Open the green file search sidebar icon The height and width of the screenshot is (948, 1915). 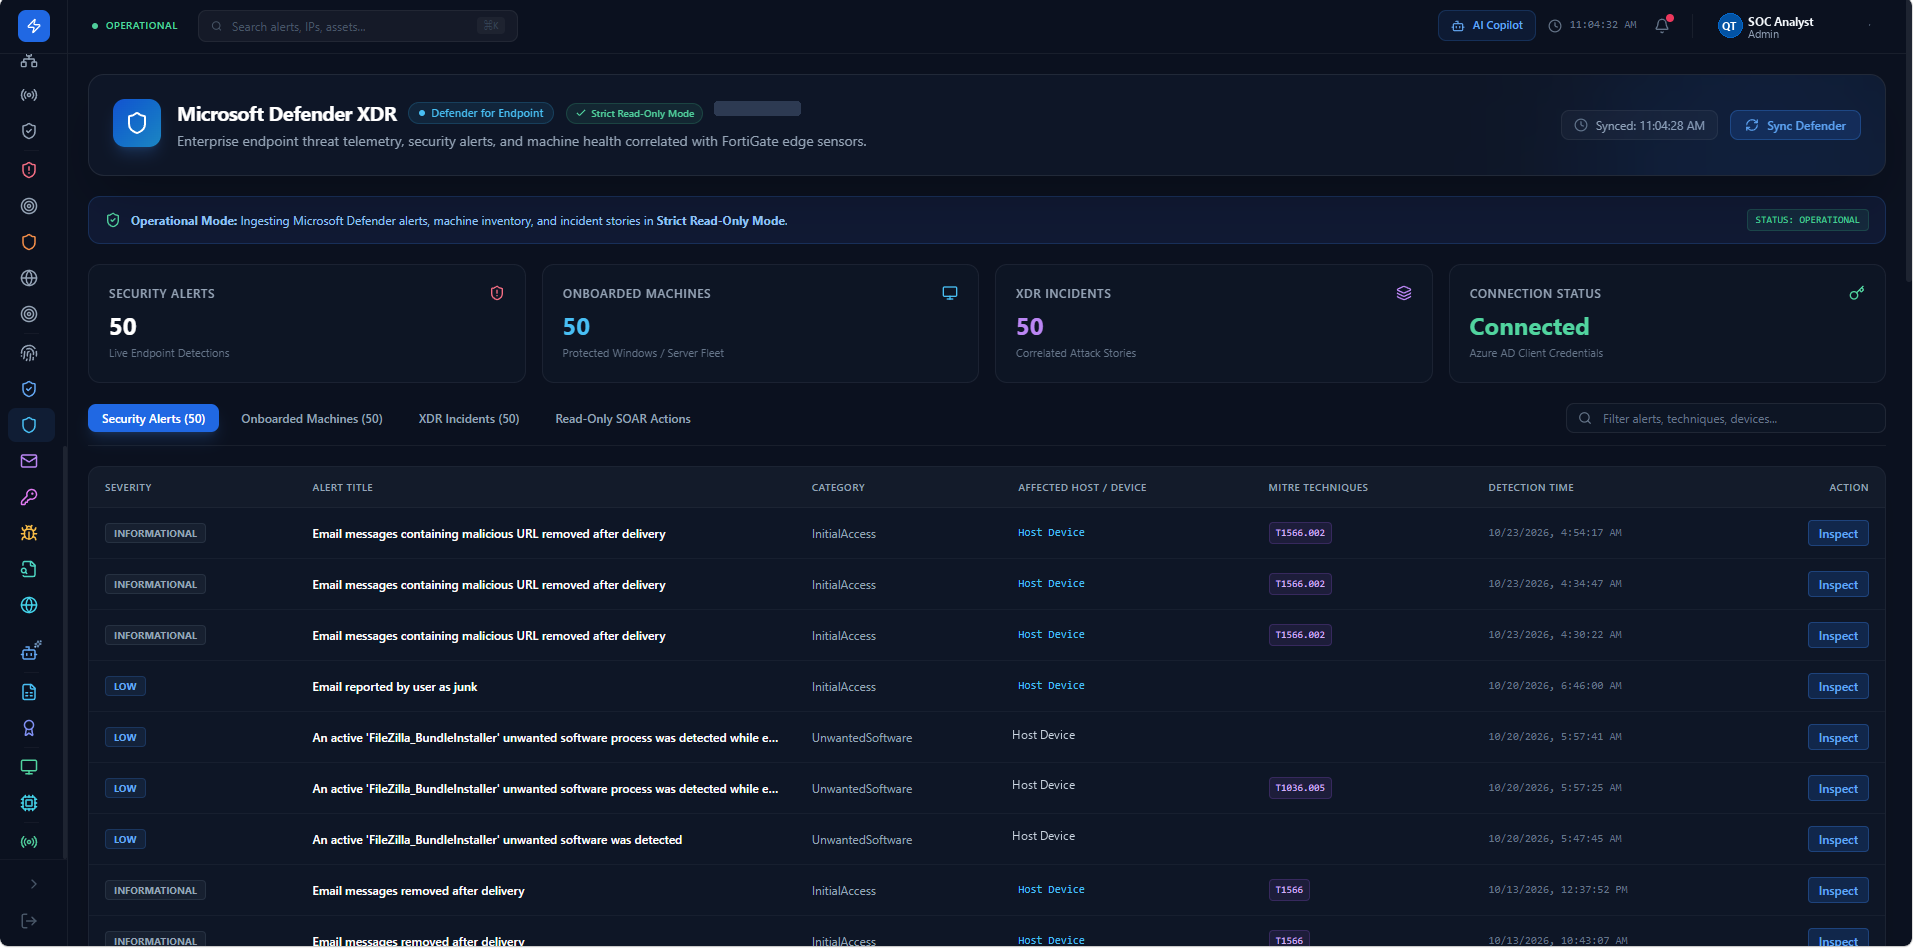click(29, 569)
